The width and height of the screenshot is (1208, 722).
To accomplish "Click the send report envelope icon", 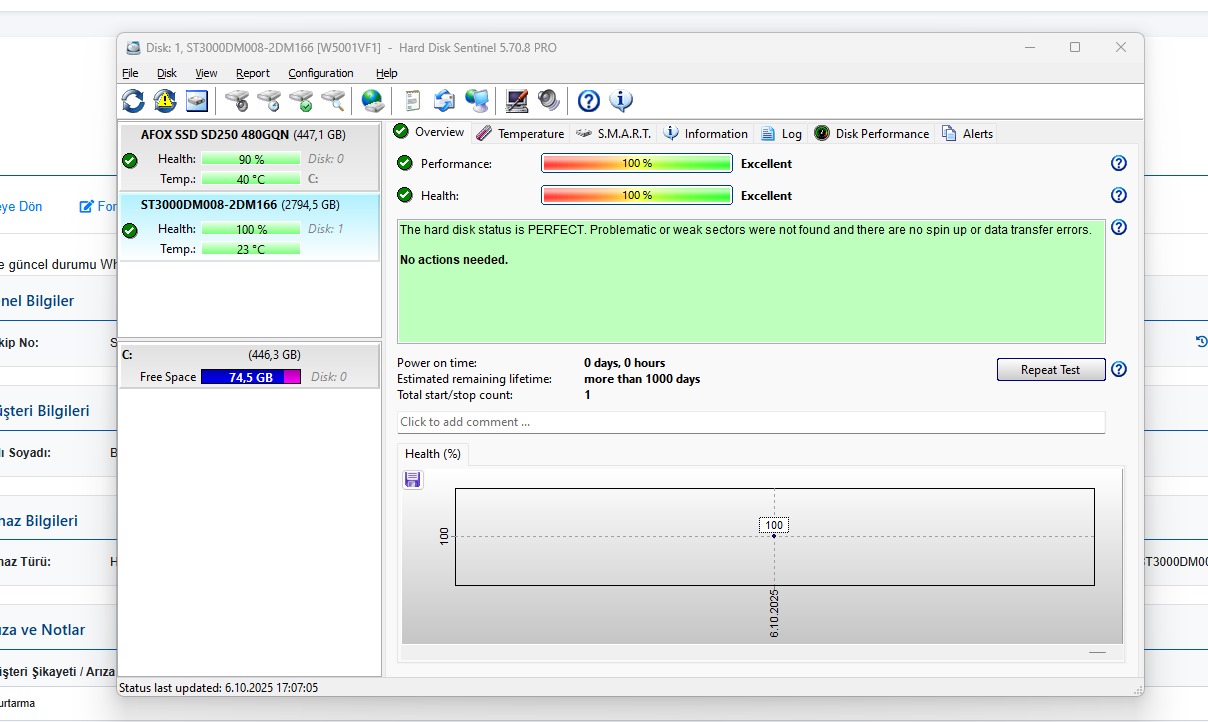I will [x=444, y=100].
